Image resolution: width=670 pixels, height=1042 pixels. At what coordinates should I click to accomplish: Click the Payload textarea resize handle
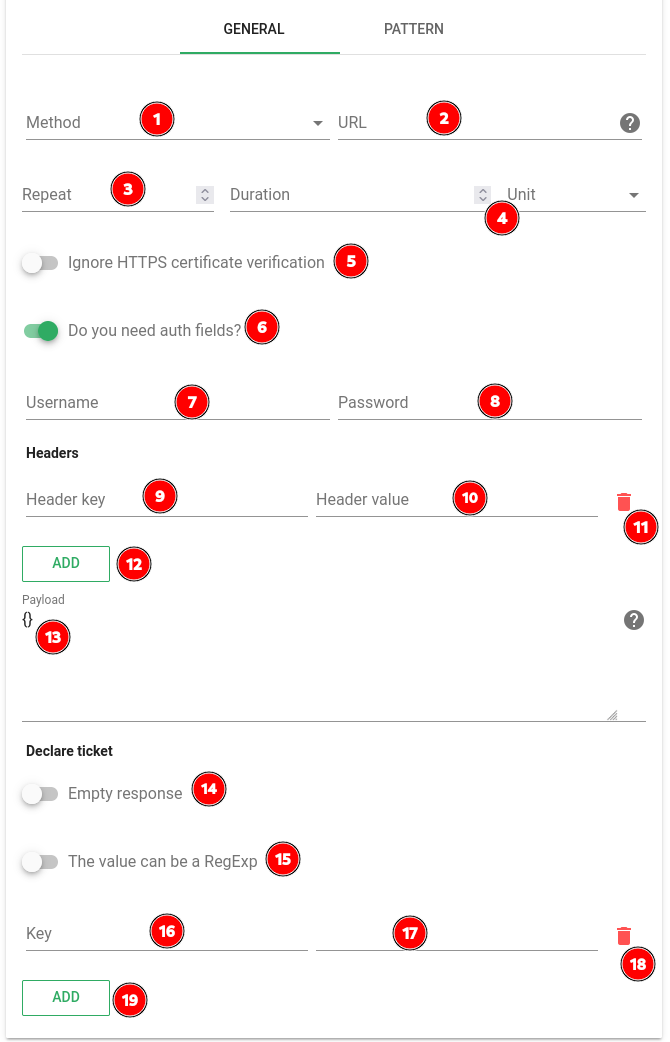point(612,715)
